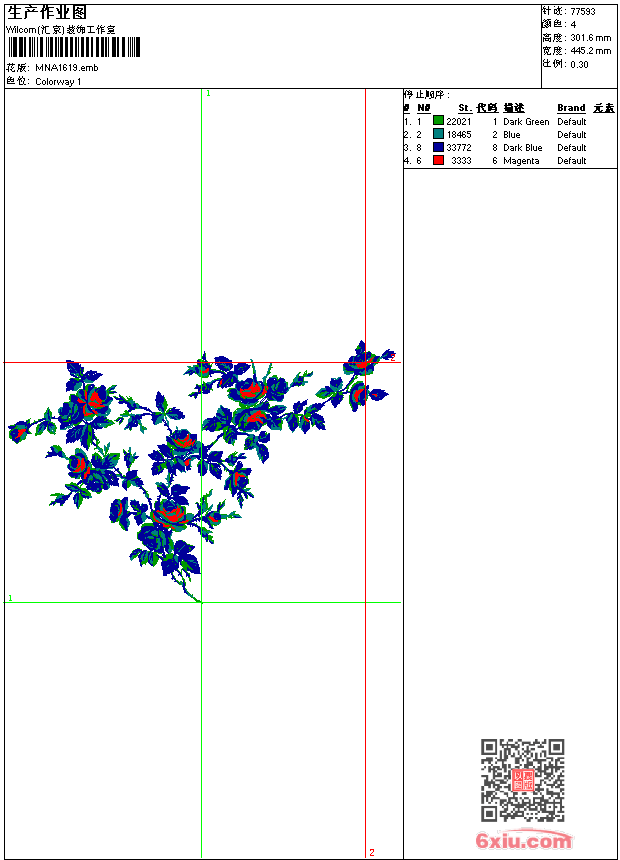Viewport: 620px width, 860px height.
Task: Click the red marker 2 at bottom
Action: [371, 852]
